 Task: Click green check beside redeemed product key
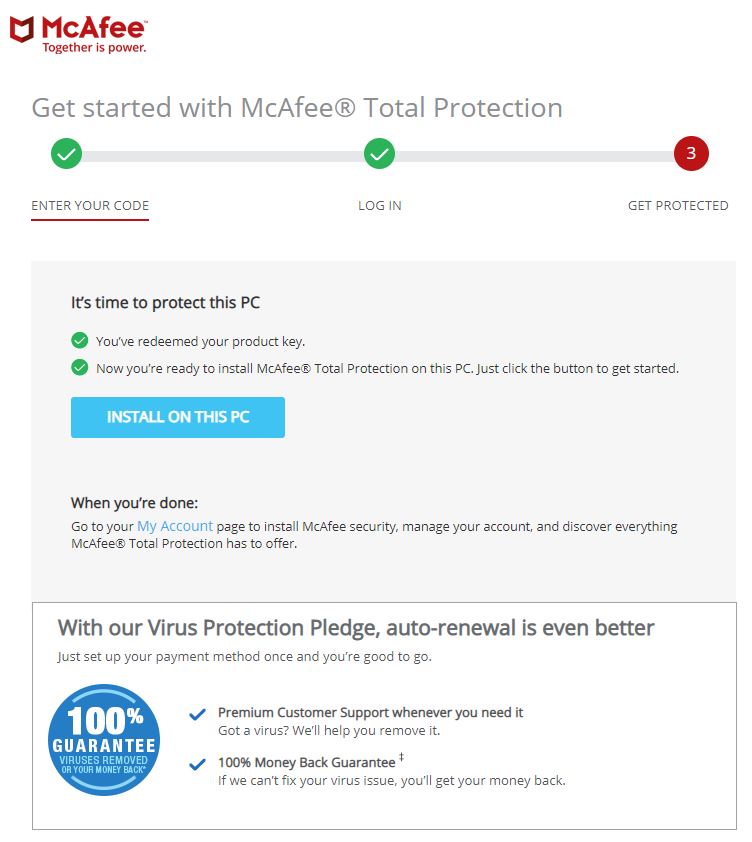tap(79, 340)
